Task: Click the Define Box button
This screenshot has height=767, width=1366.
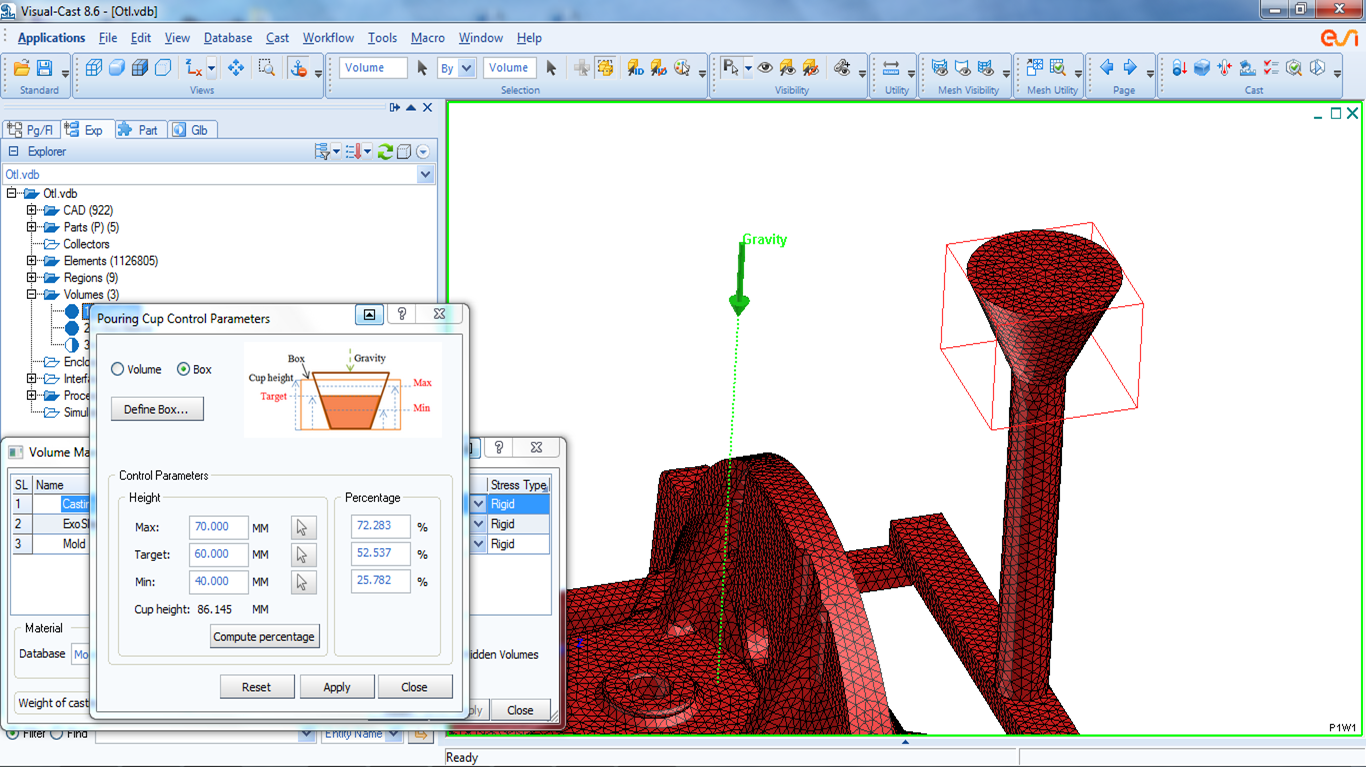Action: point(157,409)
